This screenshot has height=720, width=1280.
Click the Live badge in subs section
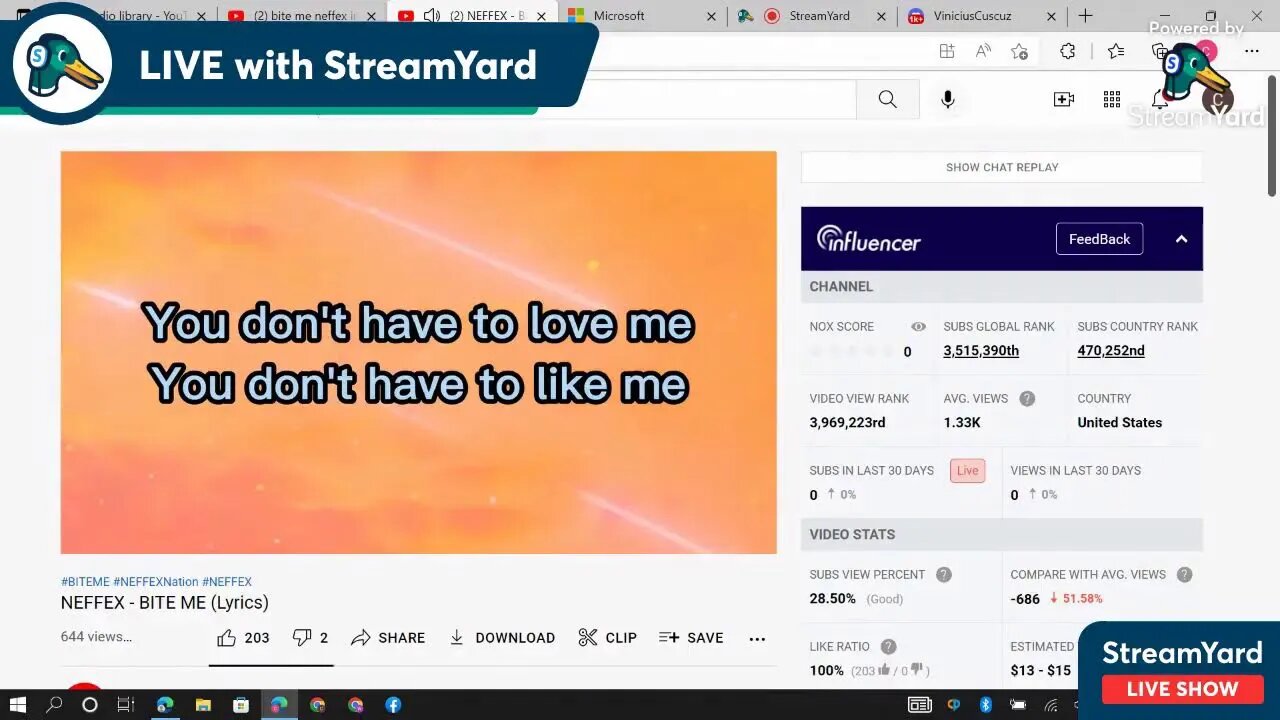pyautogui.click(x=967, y=470)
